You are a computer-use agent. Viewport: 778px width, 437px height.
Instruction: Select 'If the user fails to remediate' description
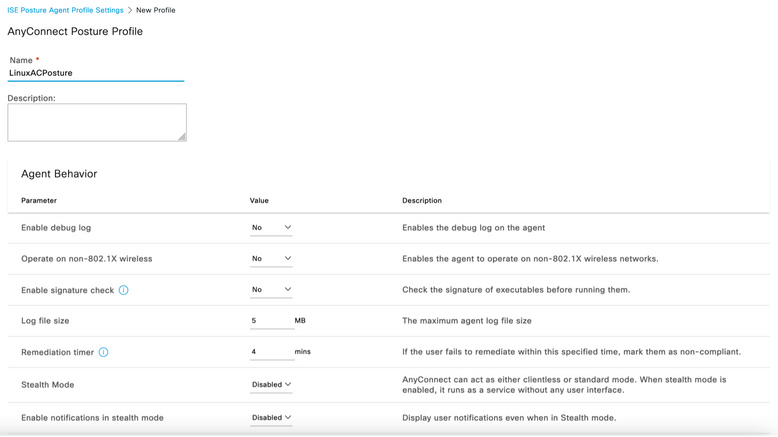pyautogui.click(x=572, y=352)
